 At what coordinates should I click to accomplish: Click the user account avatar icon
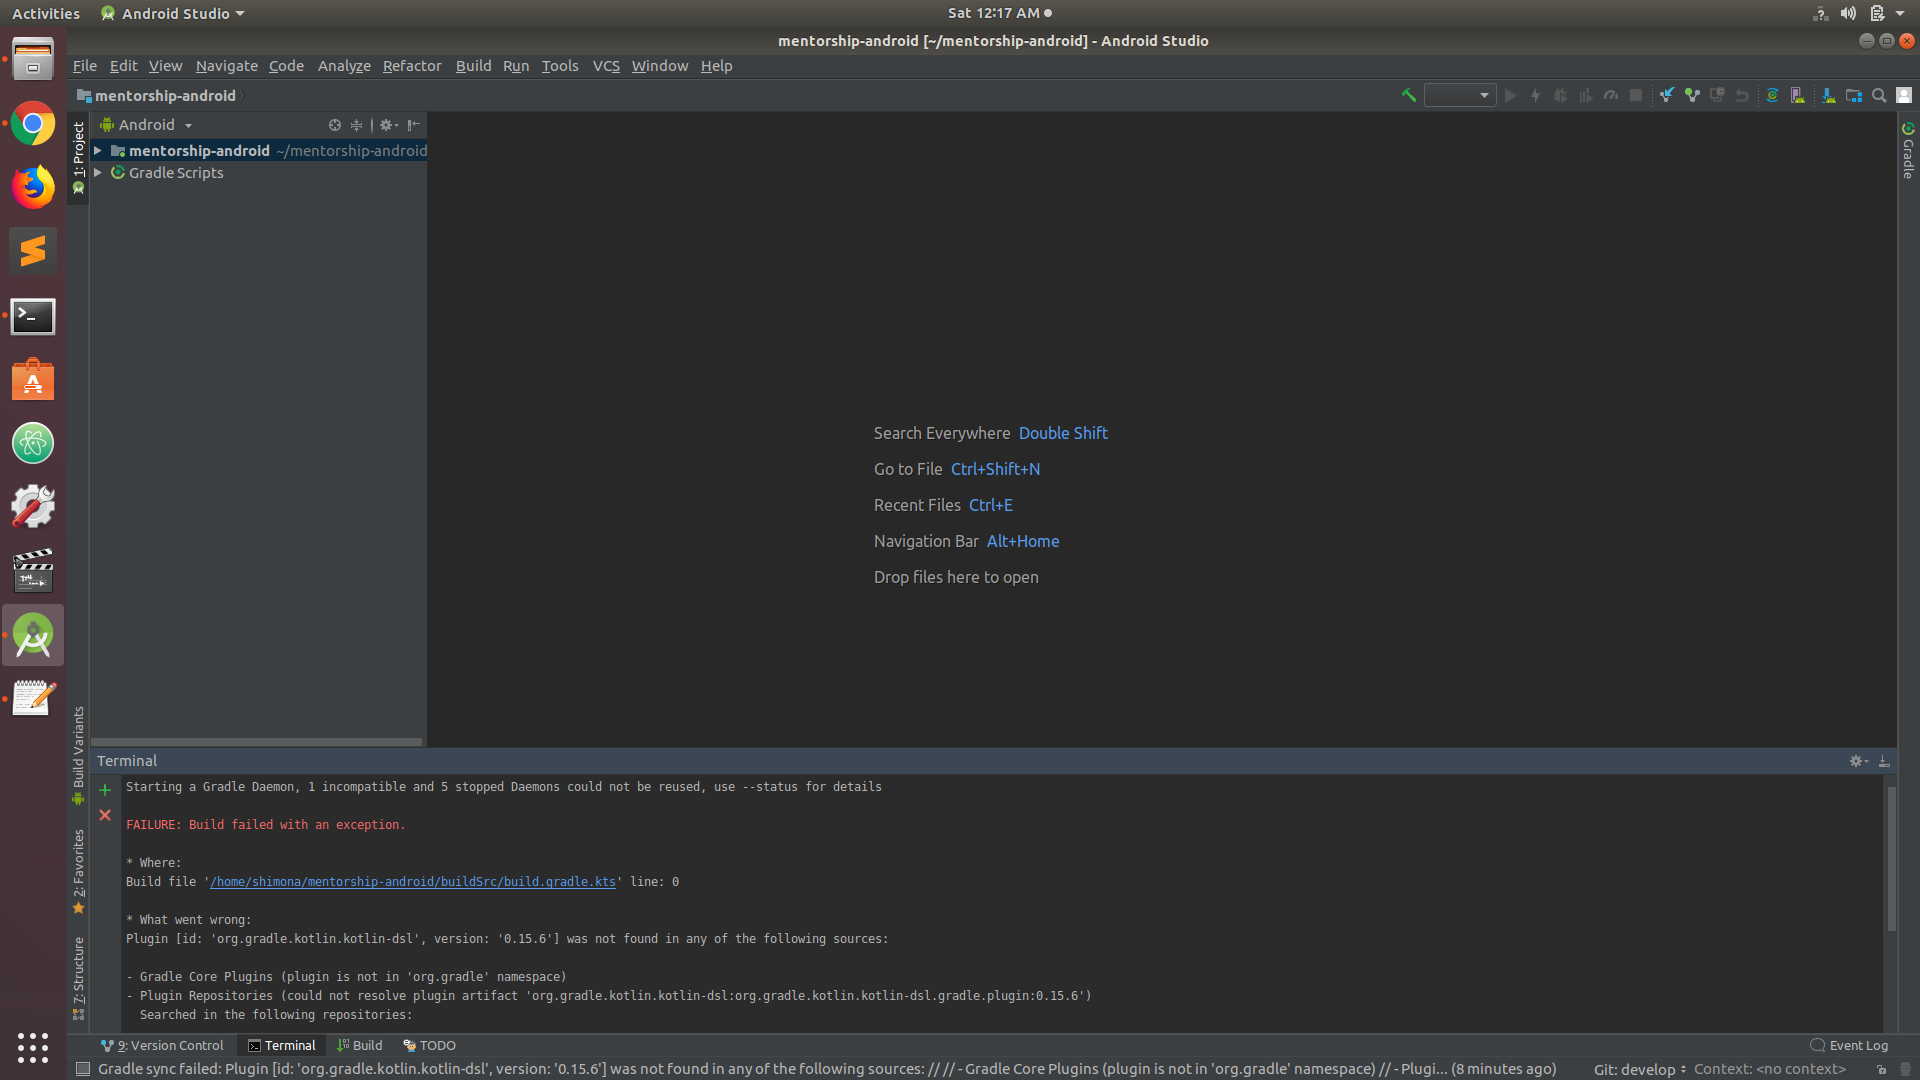point(1904,96)
